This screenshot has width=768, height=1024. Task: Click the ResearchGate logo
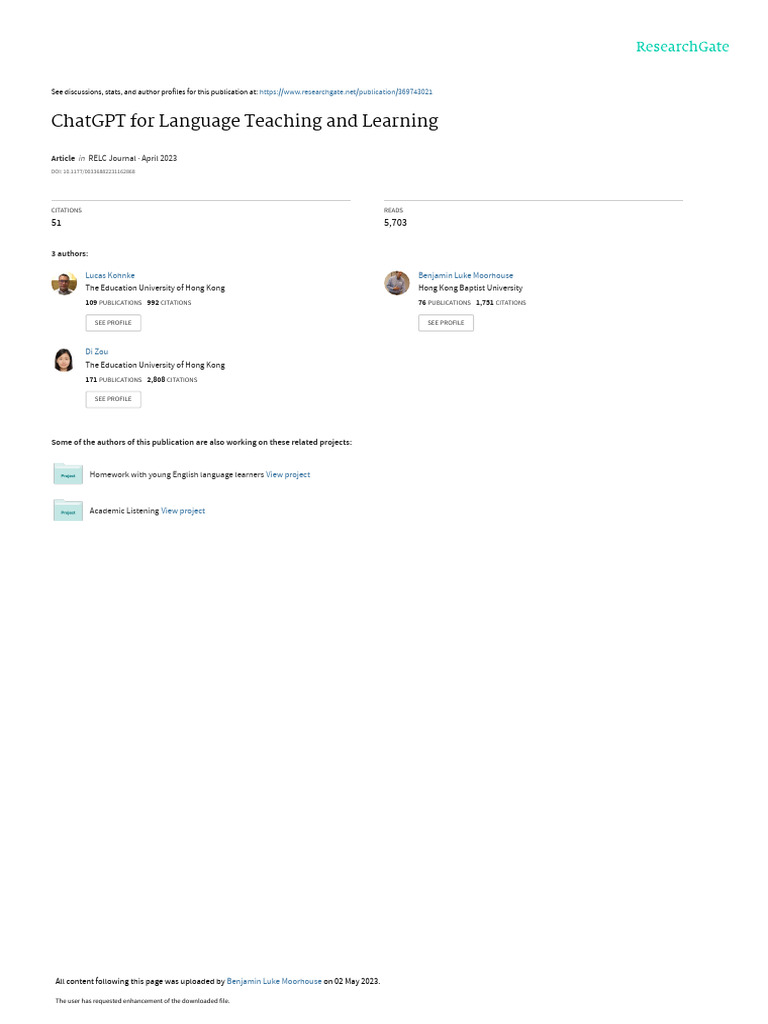[x=682, y=46]
